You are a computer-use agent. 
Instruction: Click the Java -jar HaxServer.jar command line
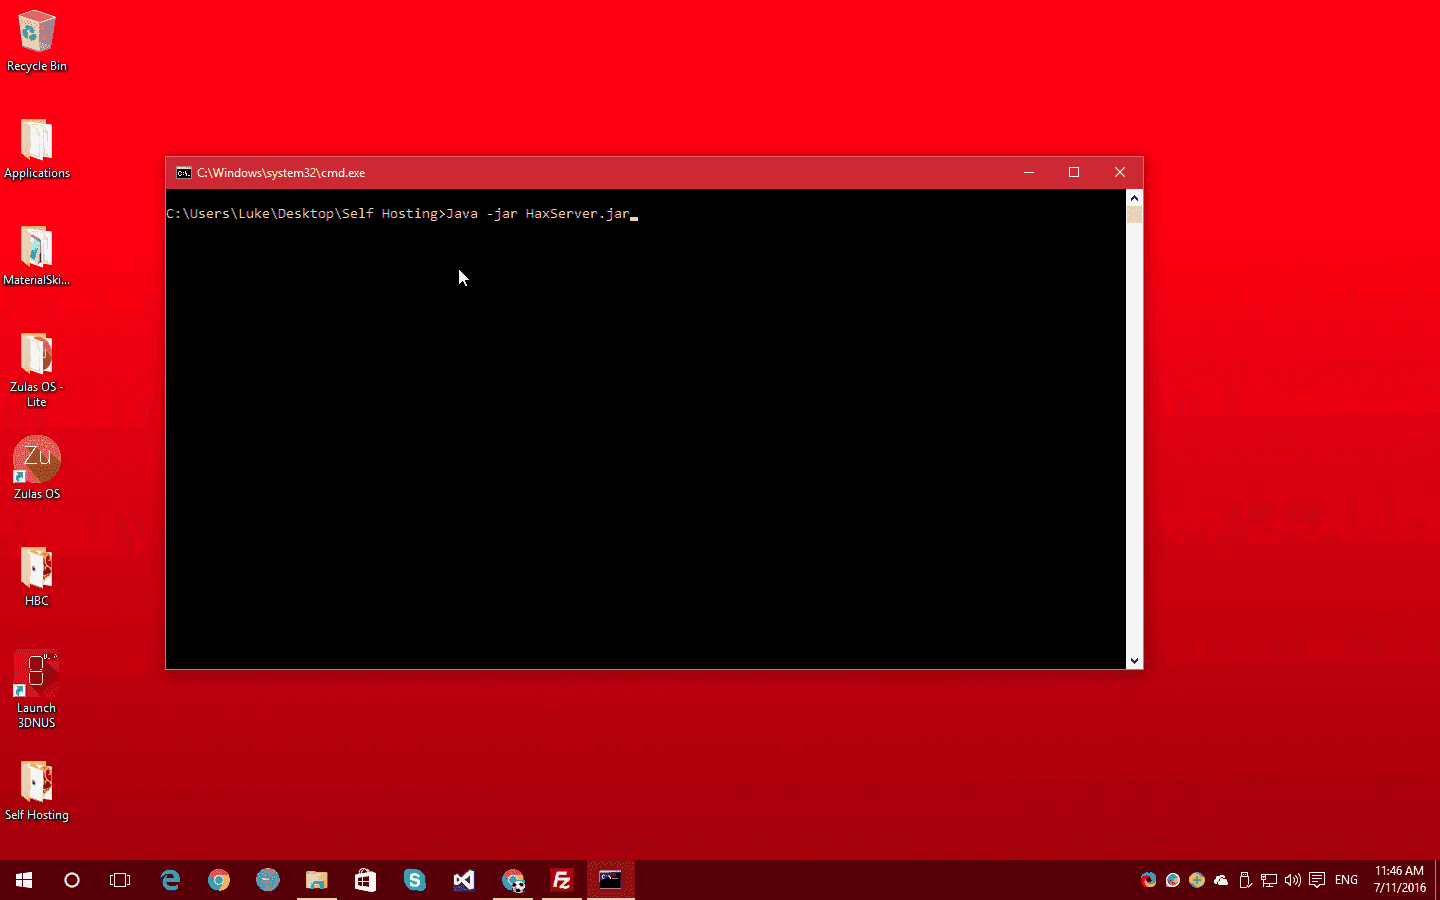[x=538, y=214]
